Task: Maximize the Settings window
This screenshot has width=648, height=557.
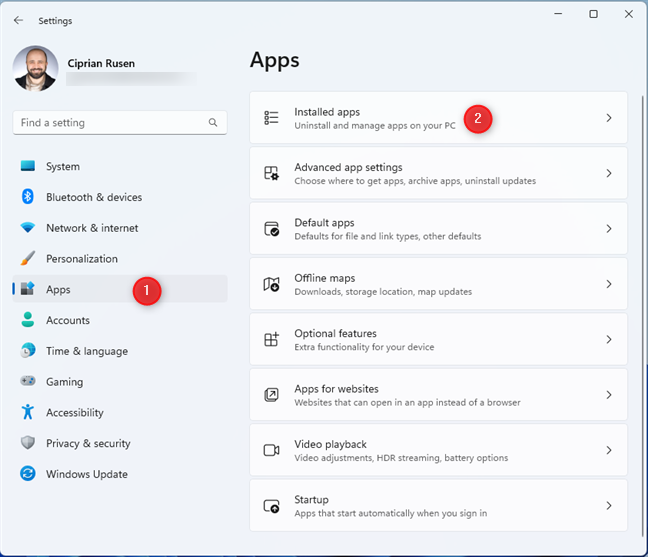Action: (593, 14)
